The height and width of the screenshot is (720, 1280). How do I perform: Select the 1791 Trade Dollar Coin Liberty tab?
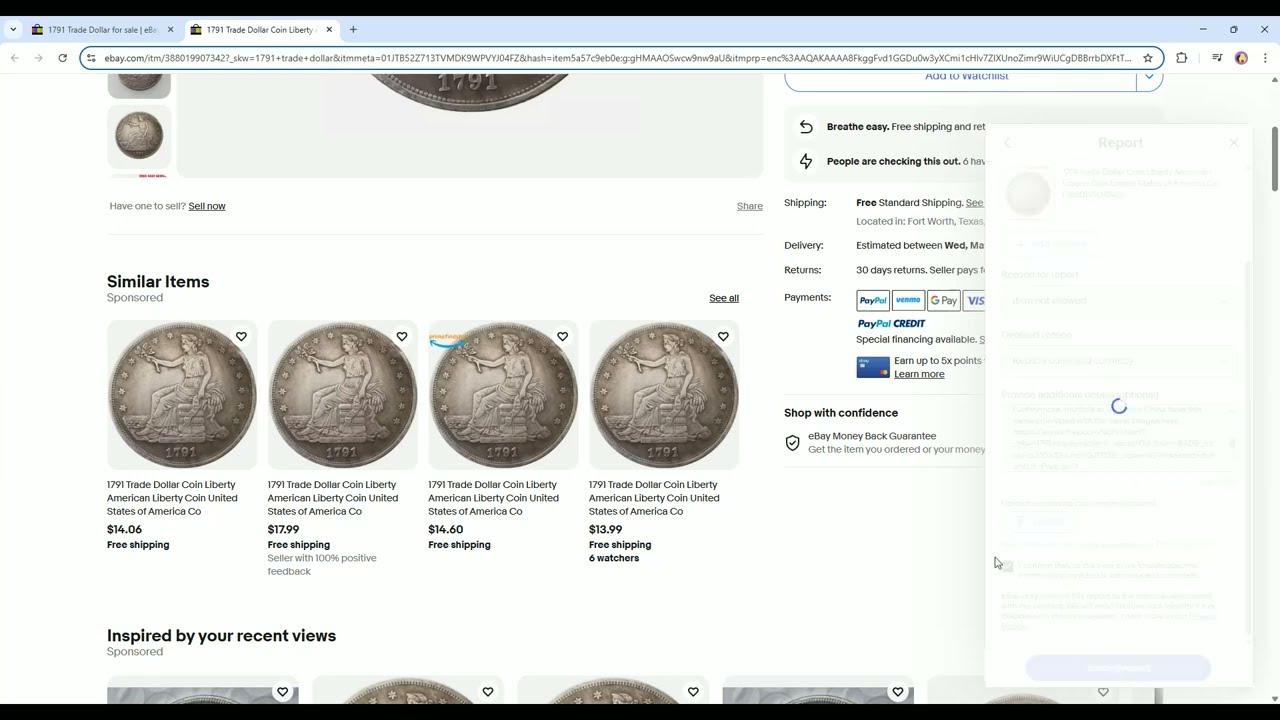262,30
